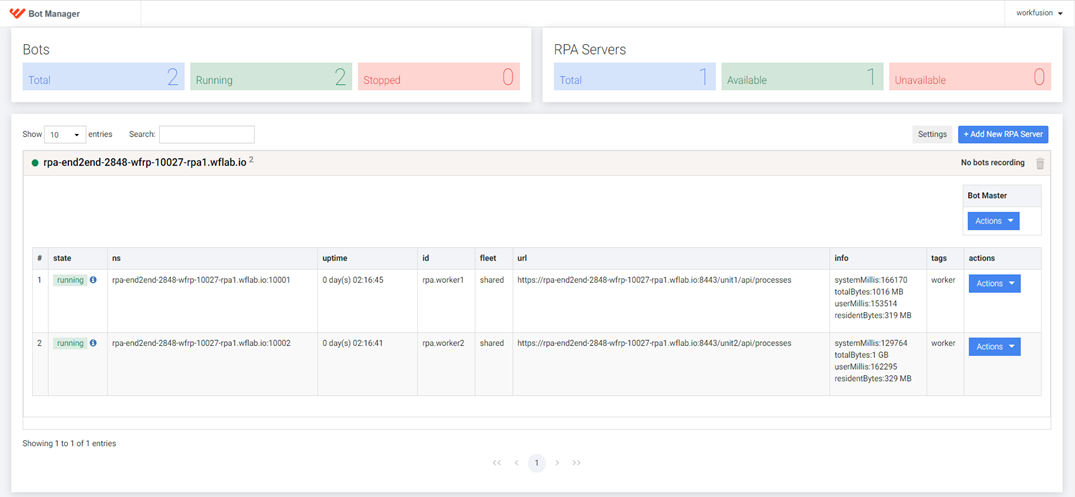Click the id 'rpa.worker1'
1075x497 pixels.
click(443, 280)
